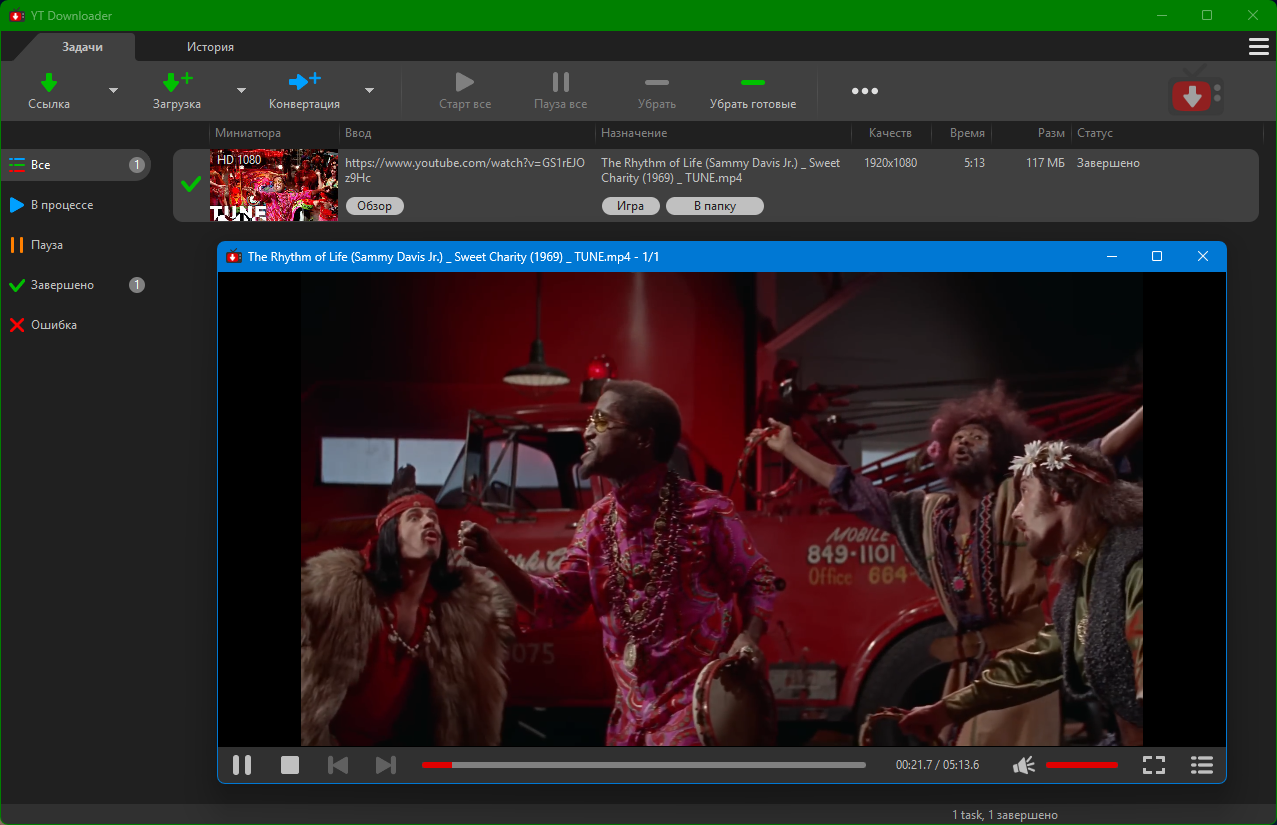1277x825 pixels.
Task: Mute the player volume speaker
Action: tap(1023, 765)
